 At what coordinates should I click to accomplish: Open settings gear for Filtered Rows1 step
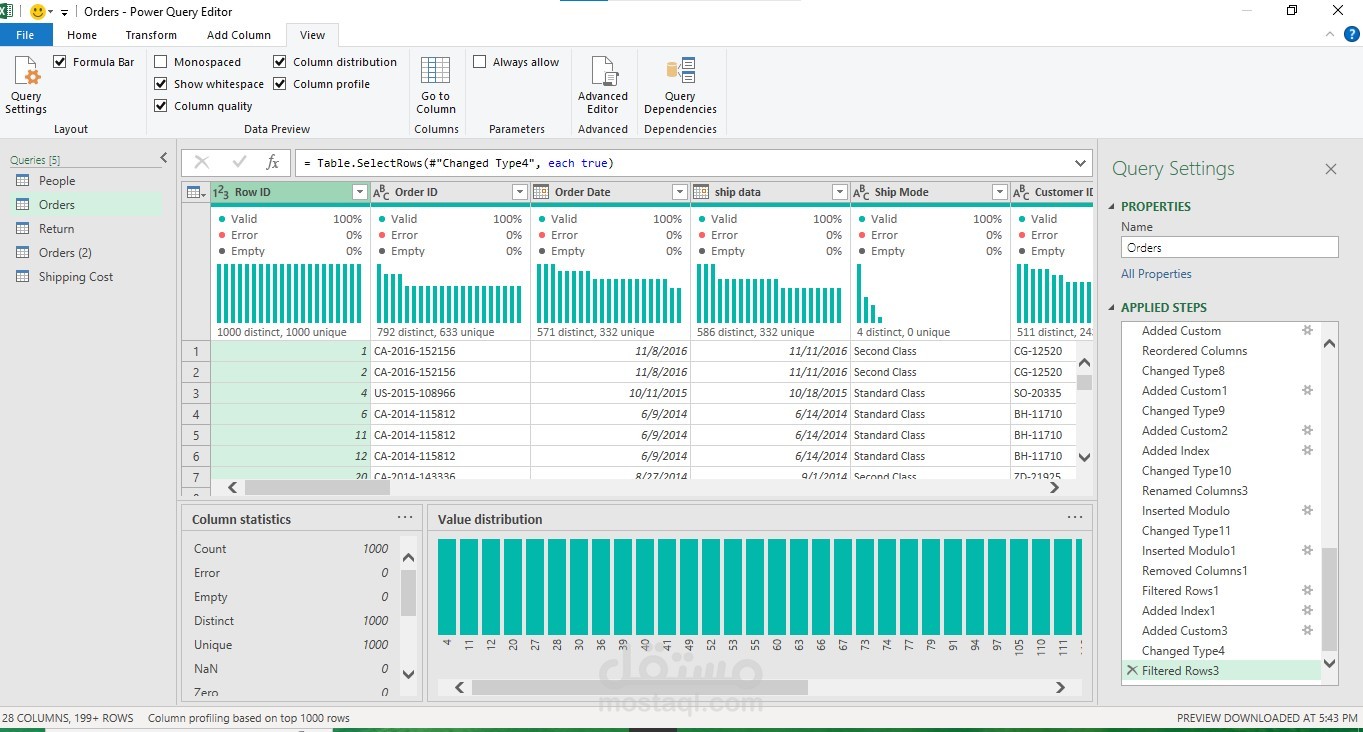point(1307,590)
